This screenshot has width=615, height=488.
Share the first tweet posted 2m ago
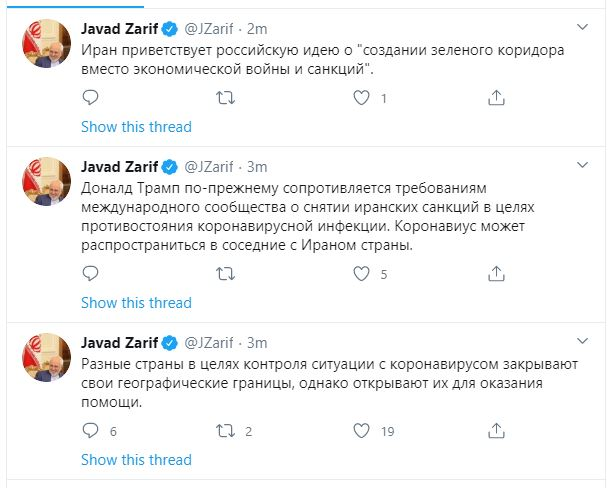pyautogui.click(x=496, y=98)
